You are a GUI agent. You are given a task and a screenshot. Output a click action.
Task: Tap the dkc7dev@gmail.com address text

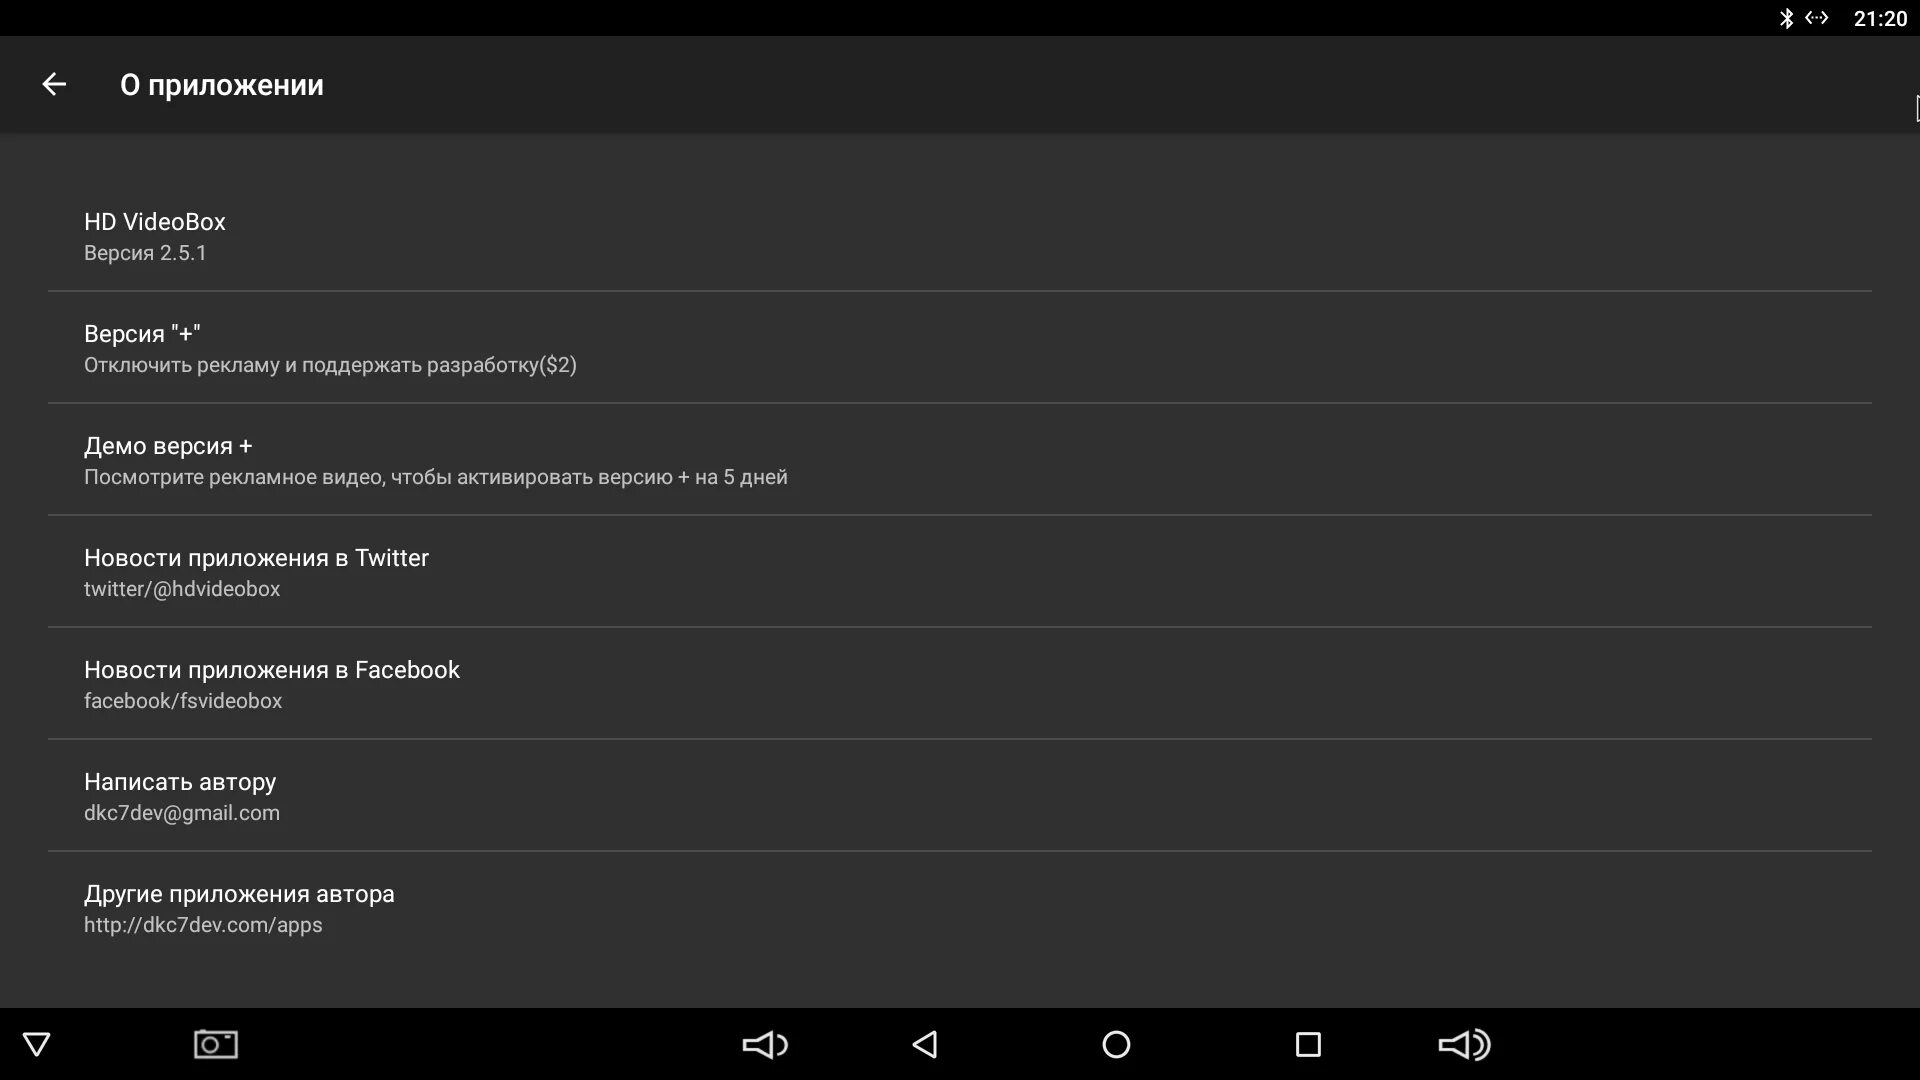point(182,813)
